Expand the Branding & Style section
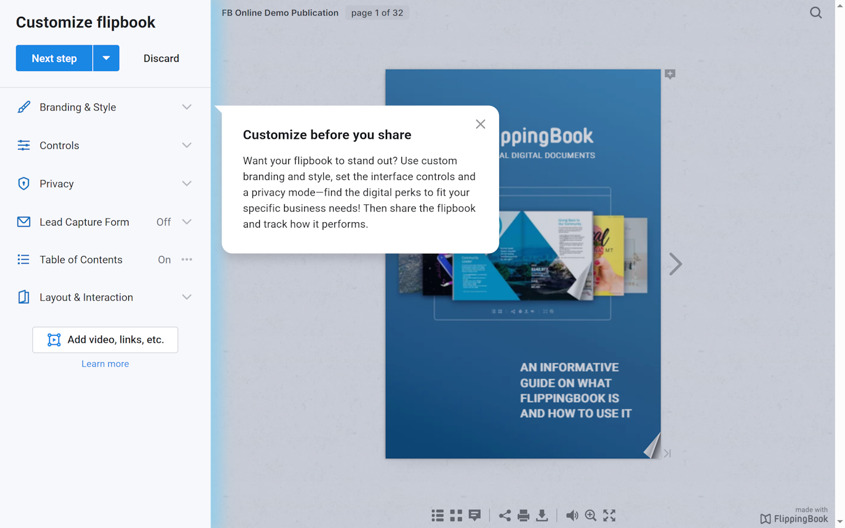 coord(105,107)
